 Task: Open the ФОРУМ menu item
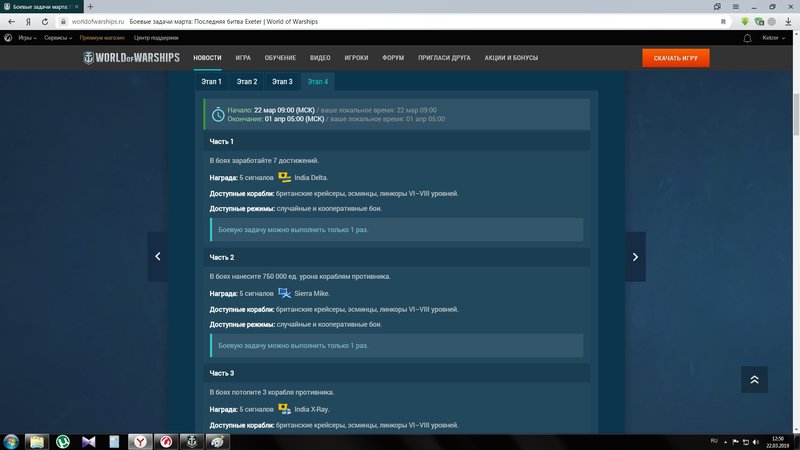coord(393,58)
